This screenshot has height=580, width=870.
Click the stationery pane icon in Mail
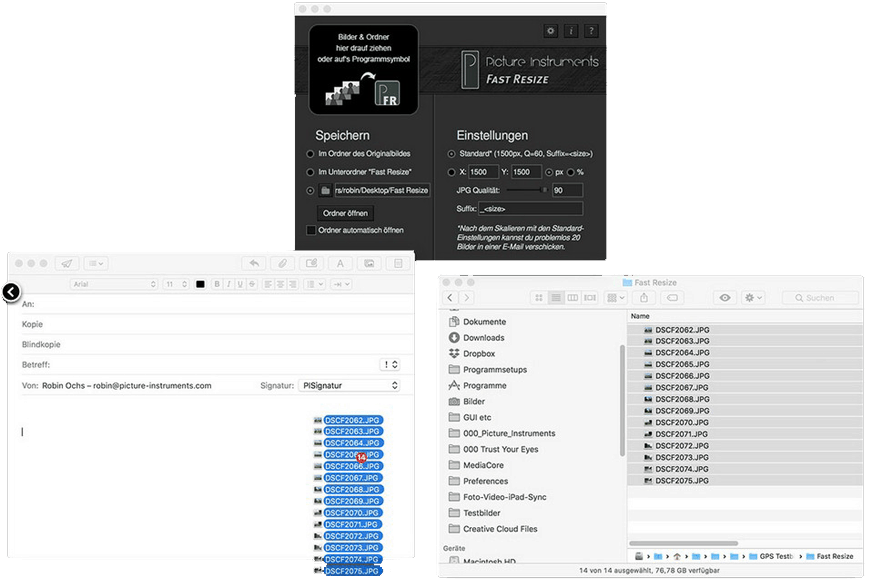coord(398,263)
